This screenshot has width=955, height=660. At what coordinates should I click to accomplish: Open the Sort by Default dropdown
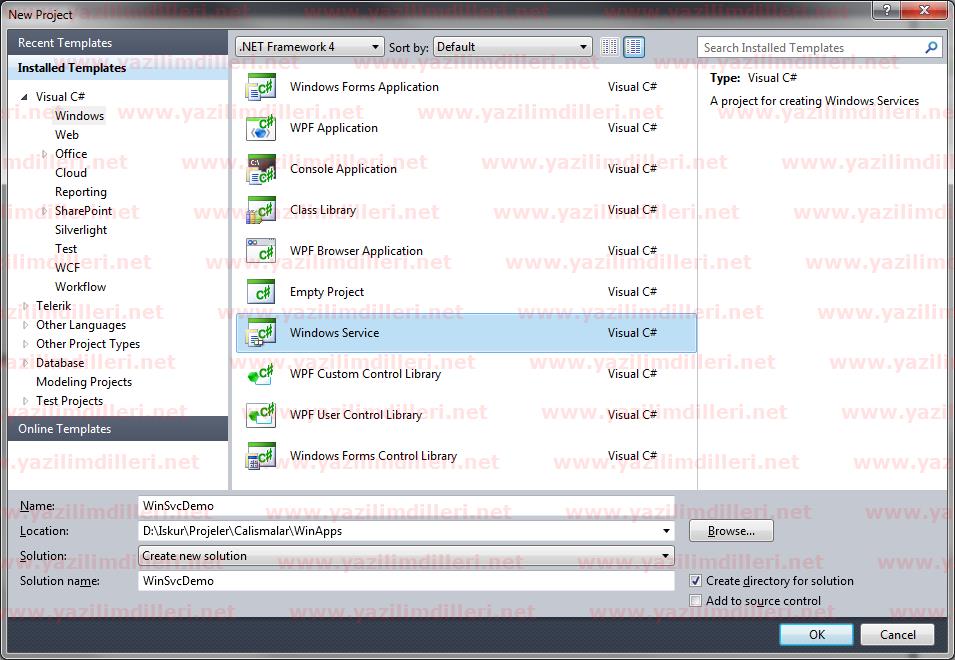pos(512,47)
